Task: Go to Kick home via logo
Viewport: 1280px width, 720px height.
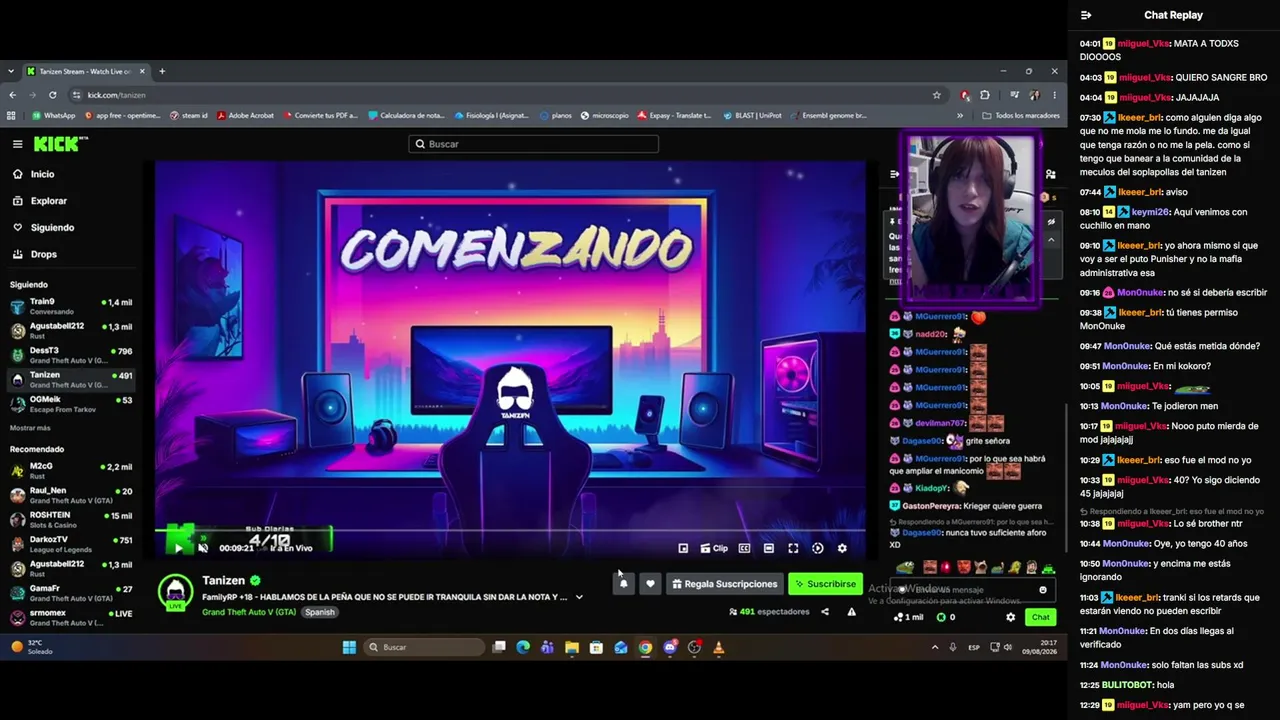Action: tap(60, 144)
